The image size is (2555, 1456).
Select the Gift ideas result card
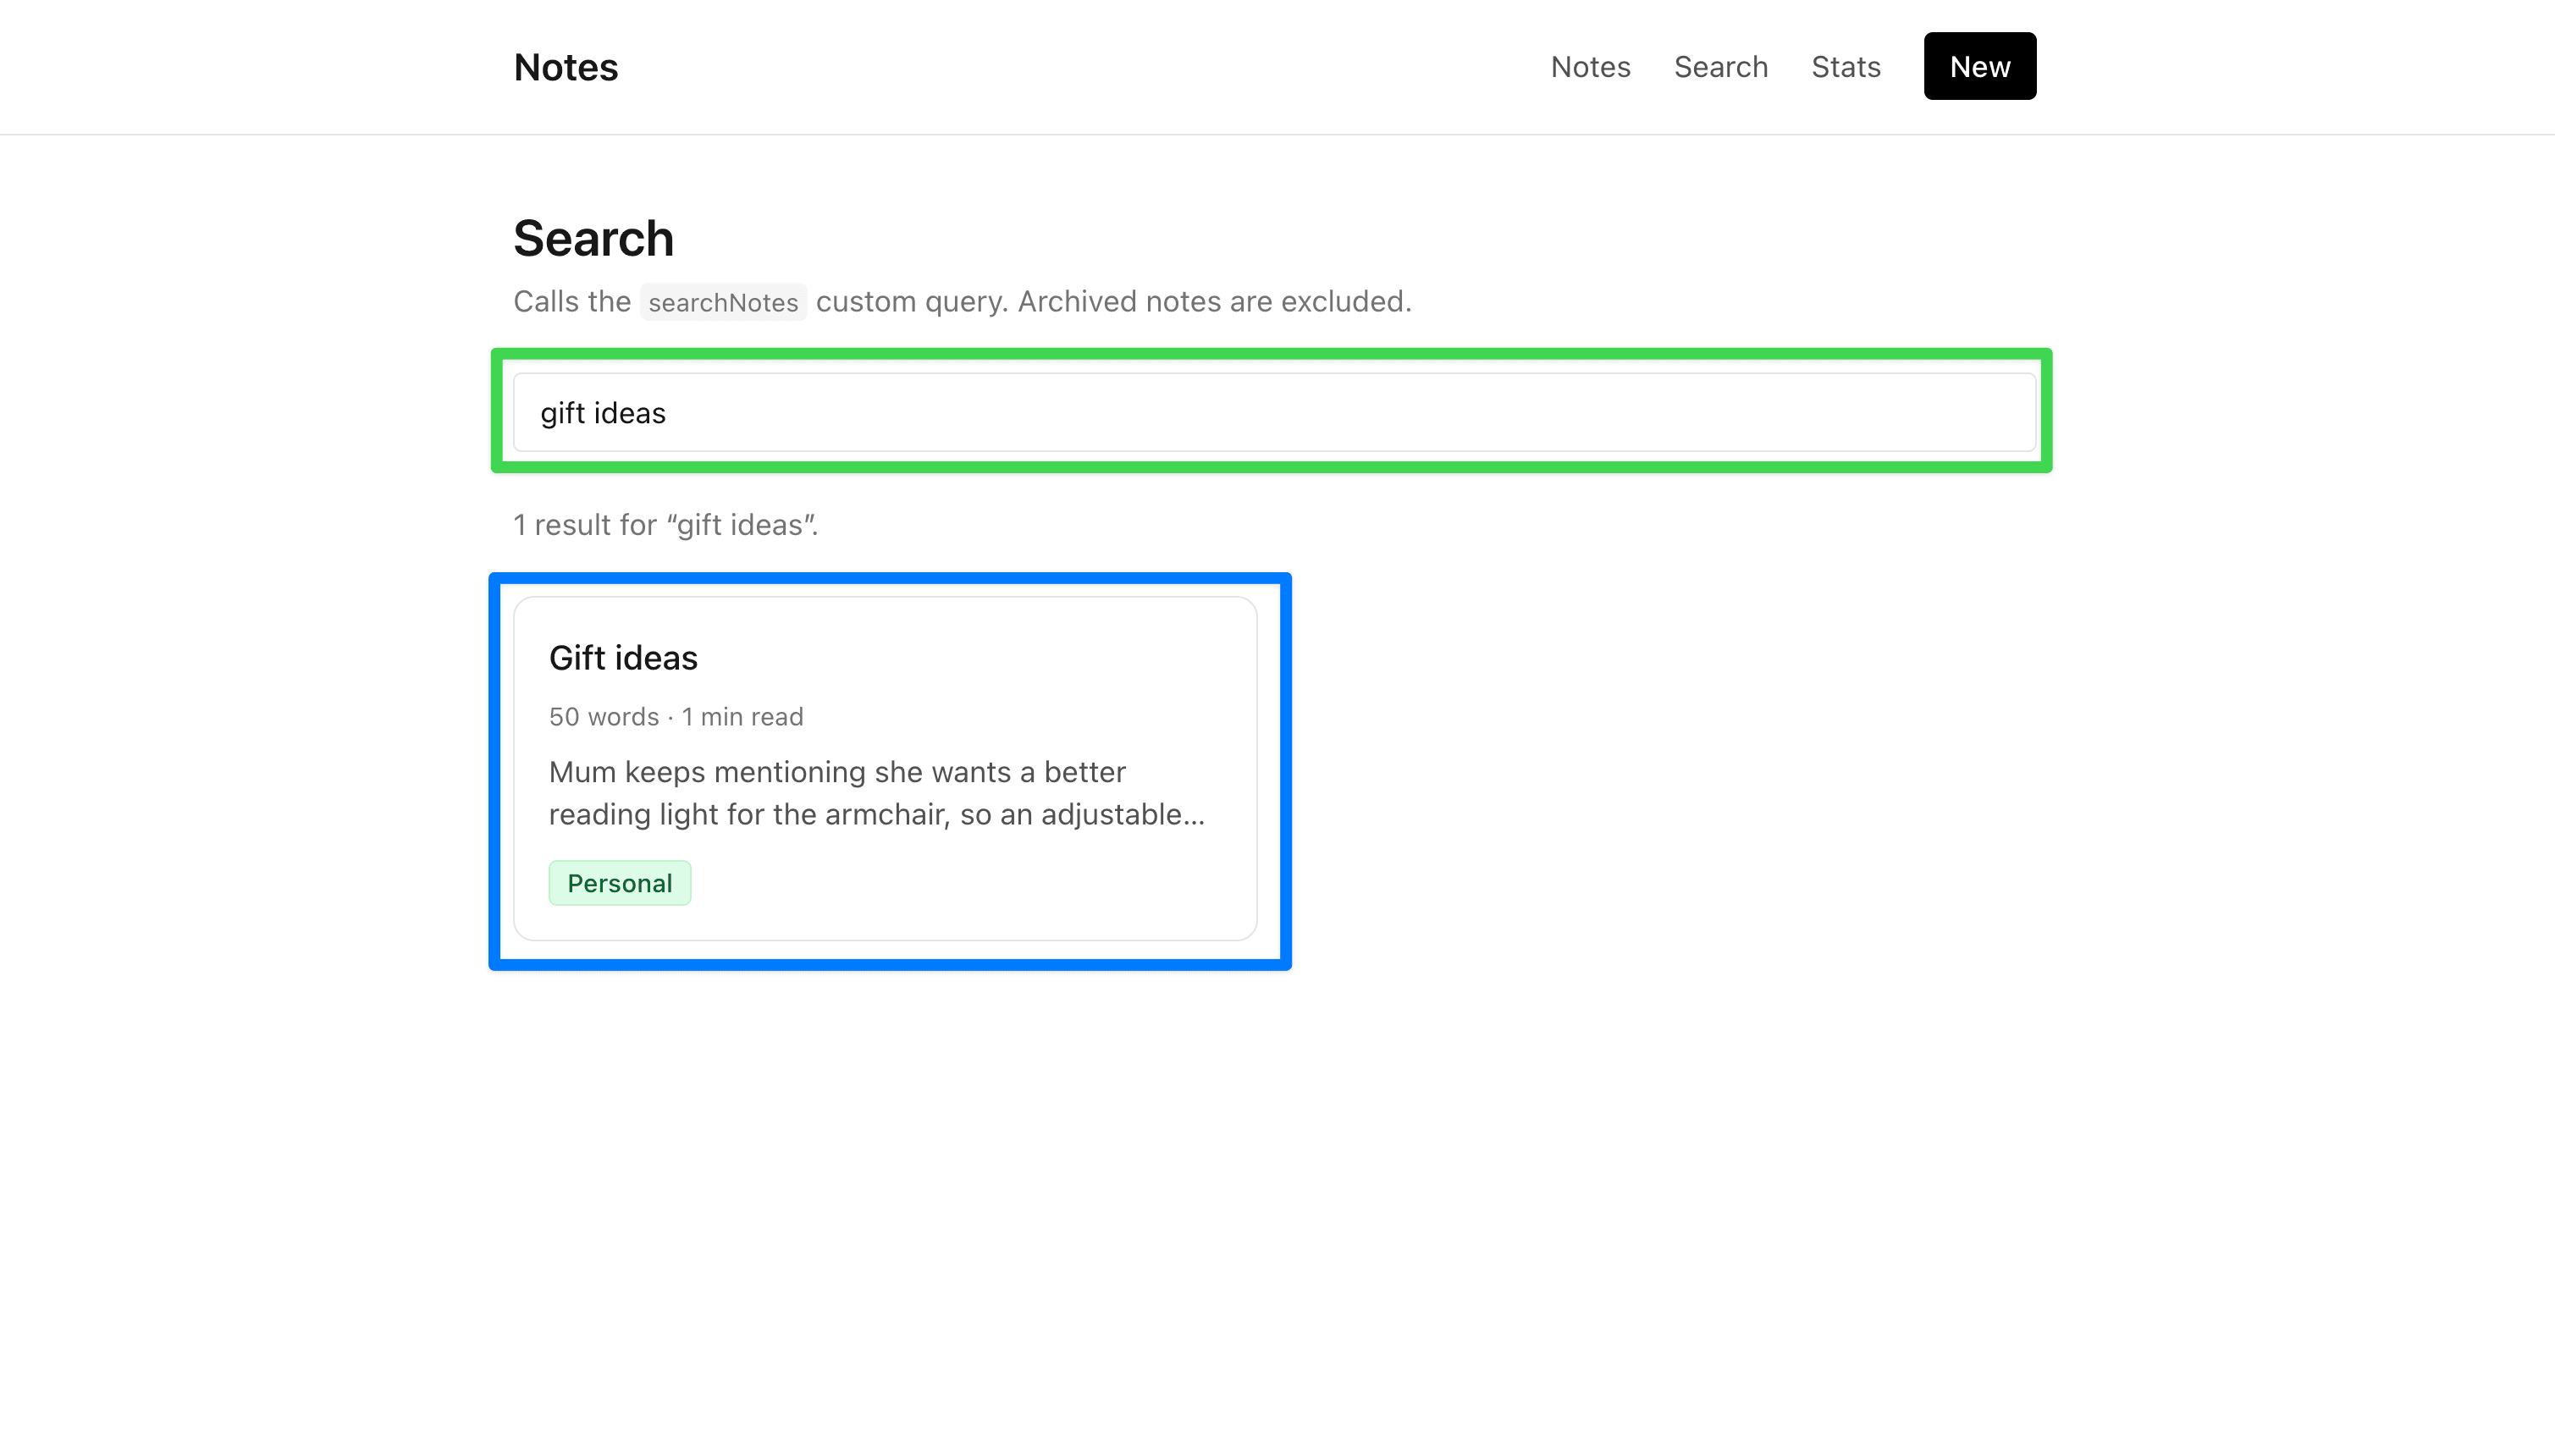[885, 768]
